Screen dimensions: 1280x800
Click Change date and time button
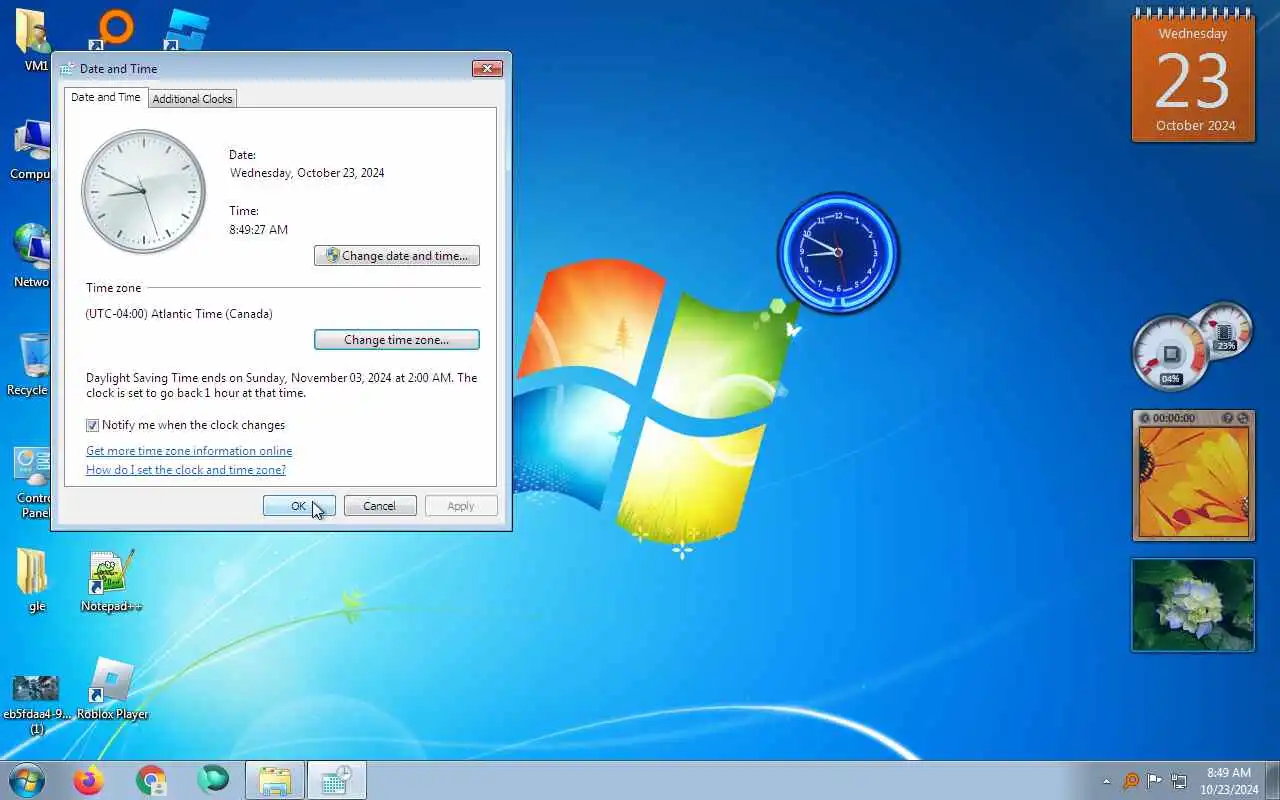(x=397, y=256)
